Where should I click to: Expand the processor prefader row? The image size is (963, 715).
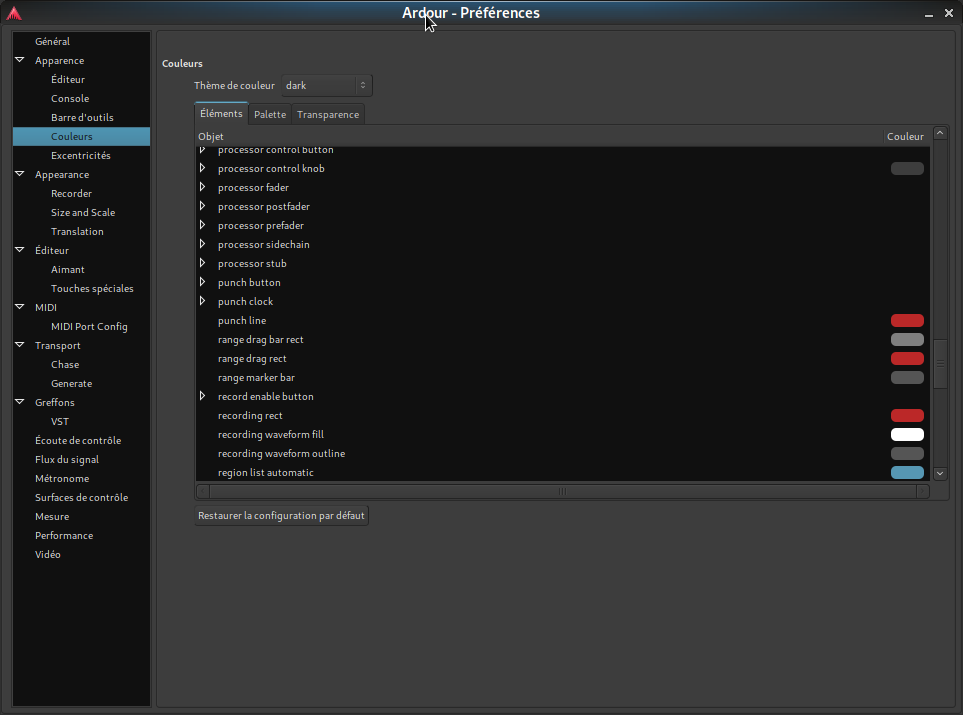point(202,225)
